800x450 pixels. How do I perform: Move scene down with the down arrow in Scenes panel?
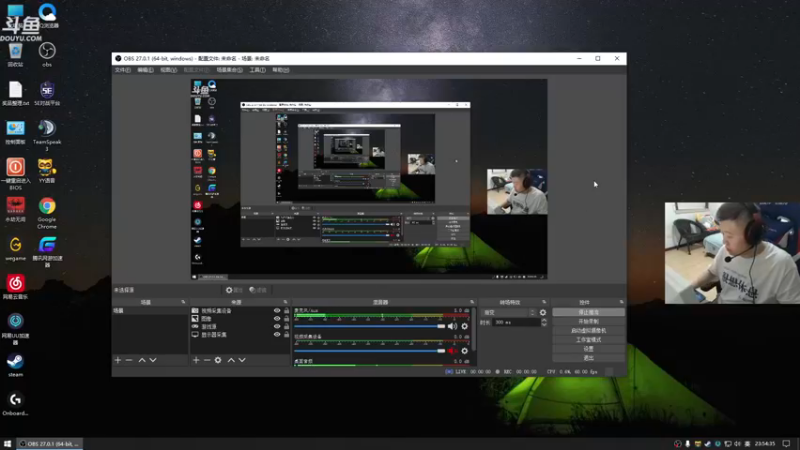pyautogui.click(x=153, y=360)
